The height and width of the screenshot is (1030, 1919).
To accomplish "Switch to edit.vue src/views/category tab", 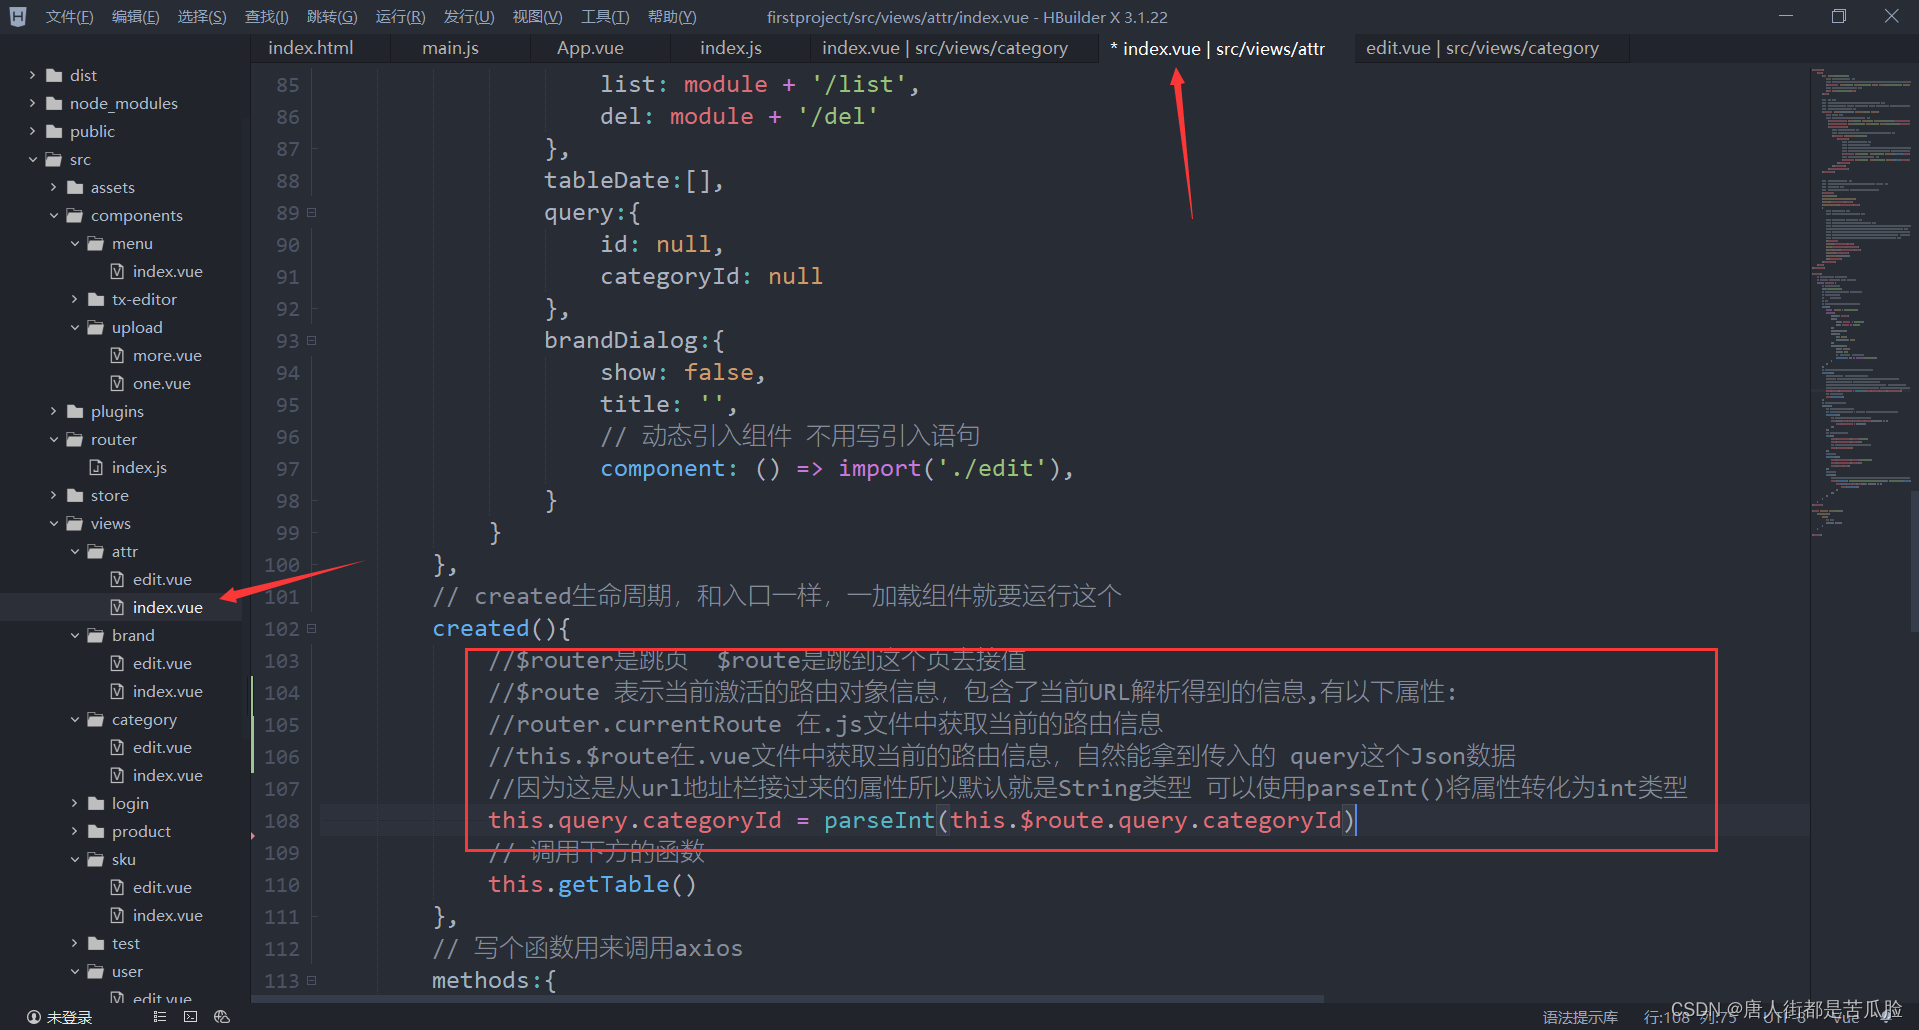I will coord(1482,48).
